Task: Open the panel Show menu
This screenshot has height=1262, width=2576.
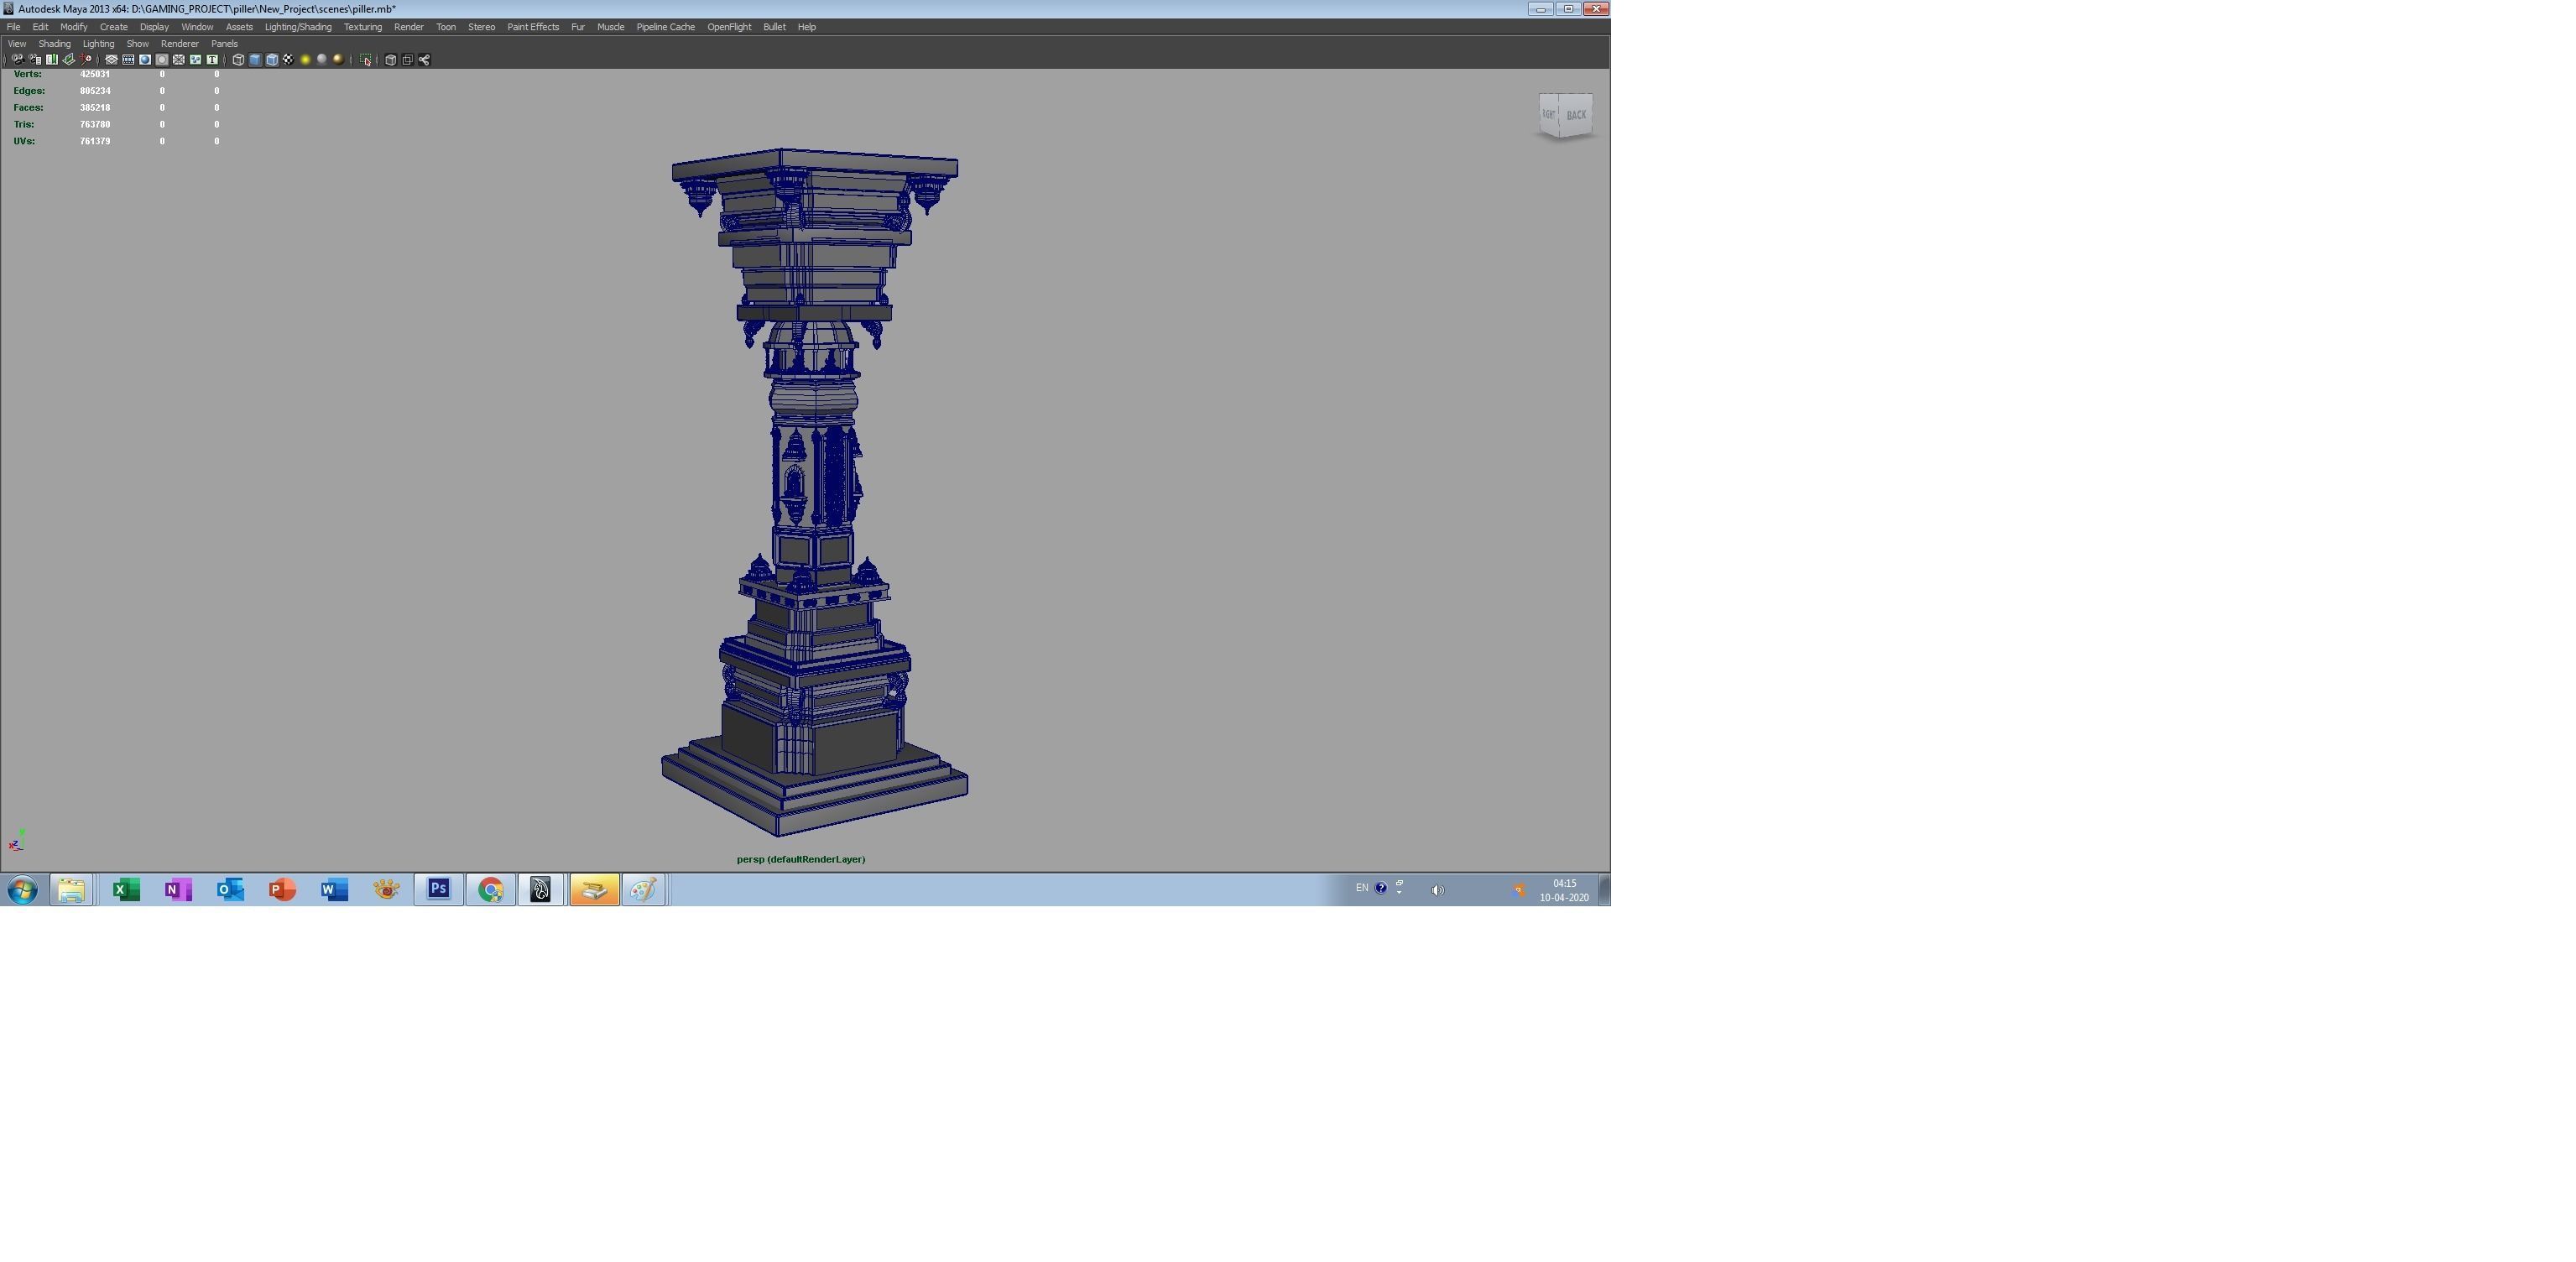Action: coord(138,44)
